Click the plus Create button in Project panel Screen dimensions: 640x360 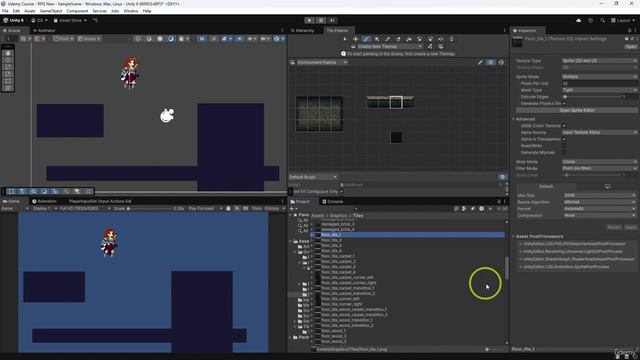point(293,209)
